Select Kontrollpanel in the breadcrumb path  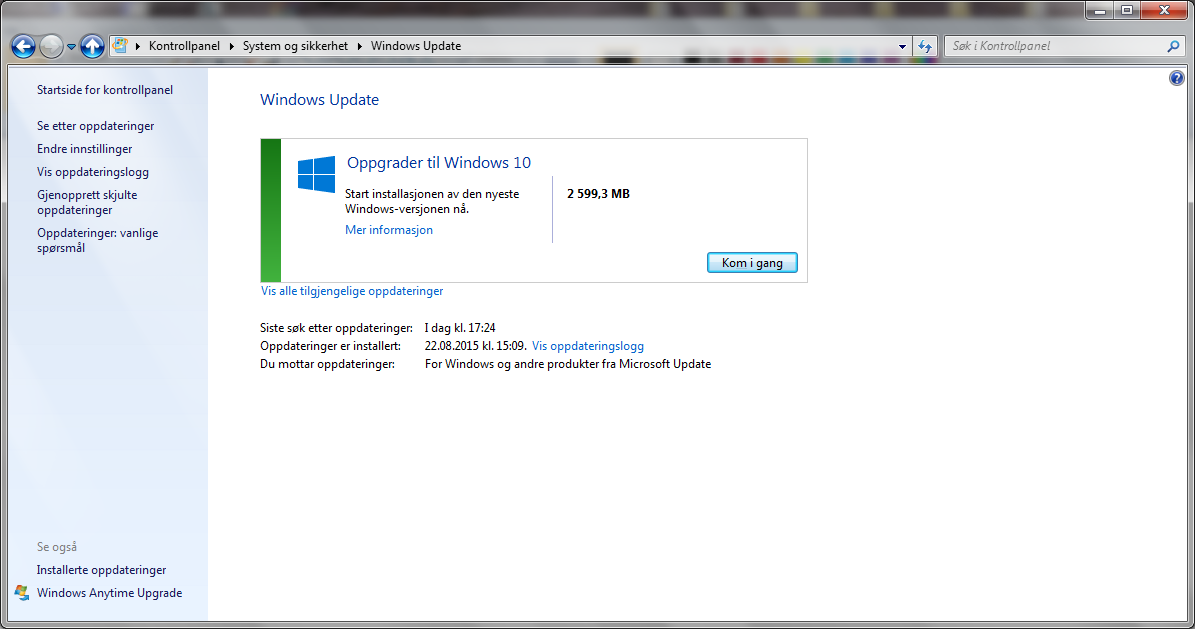(184, 46)
